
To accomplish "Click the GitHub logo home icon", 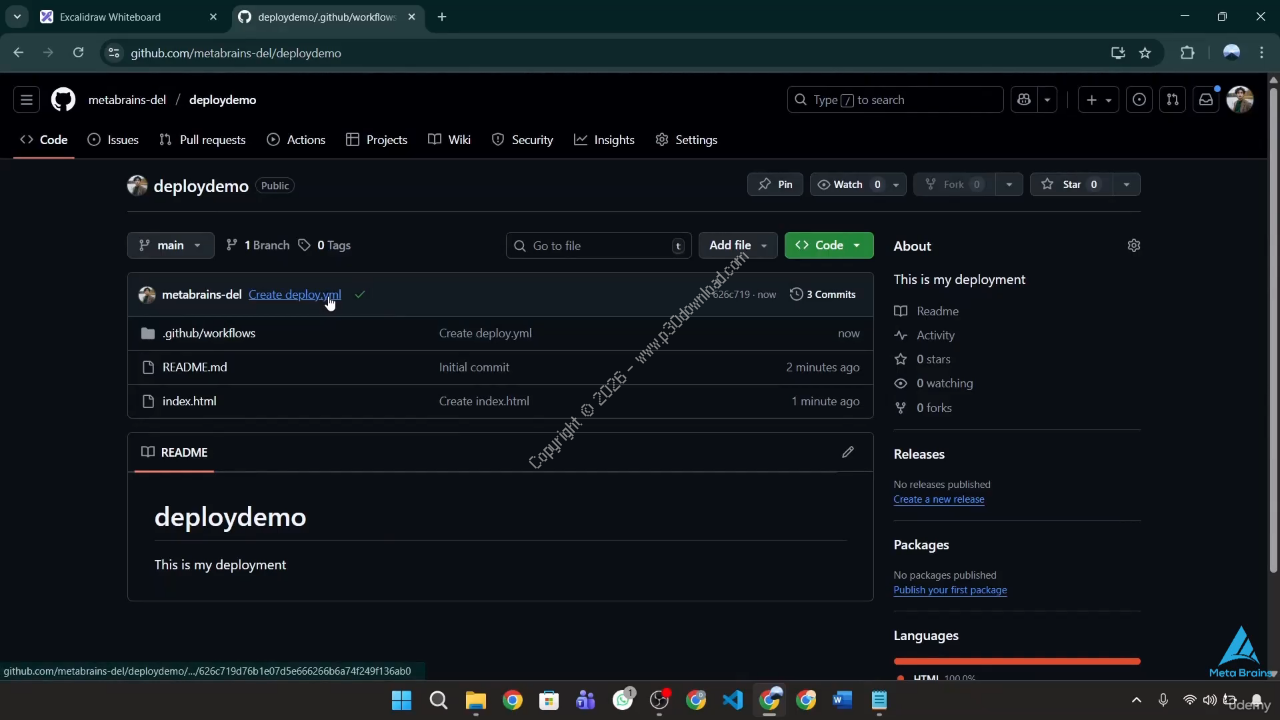I will pos(63,100).
